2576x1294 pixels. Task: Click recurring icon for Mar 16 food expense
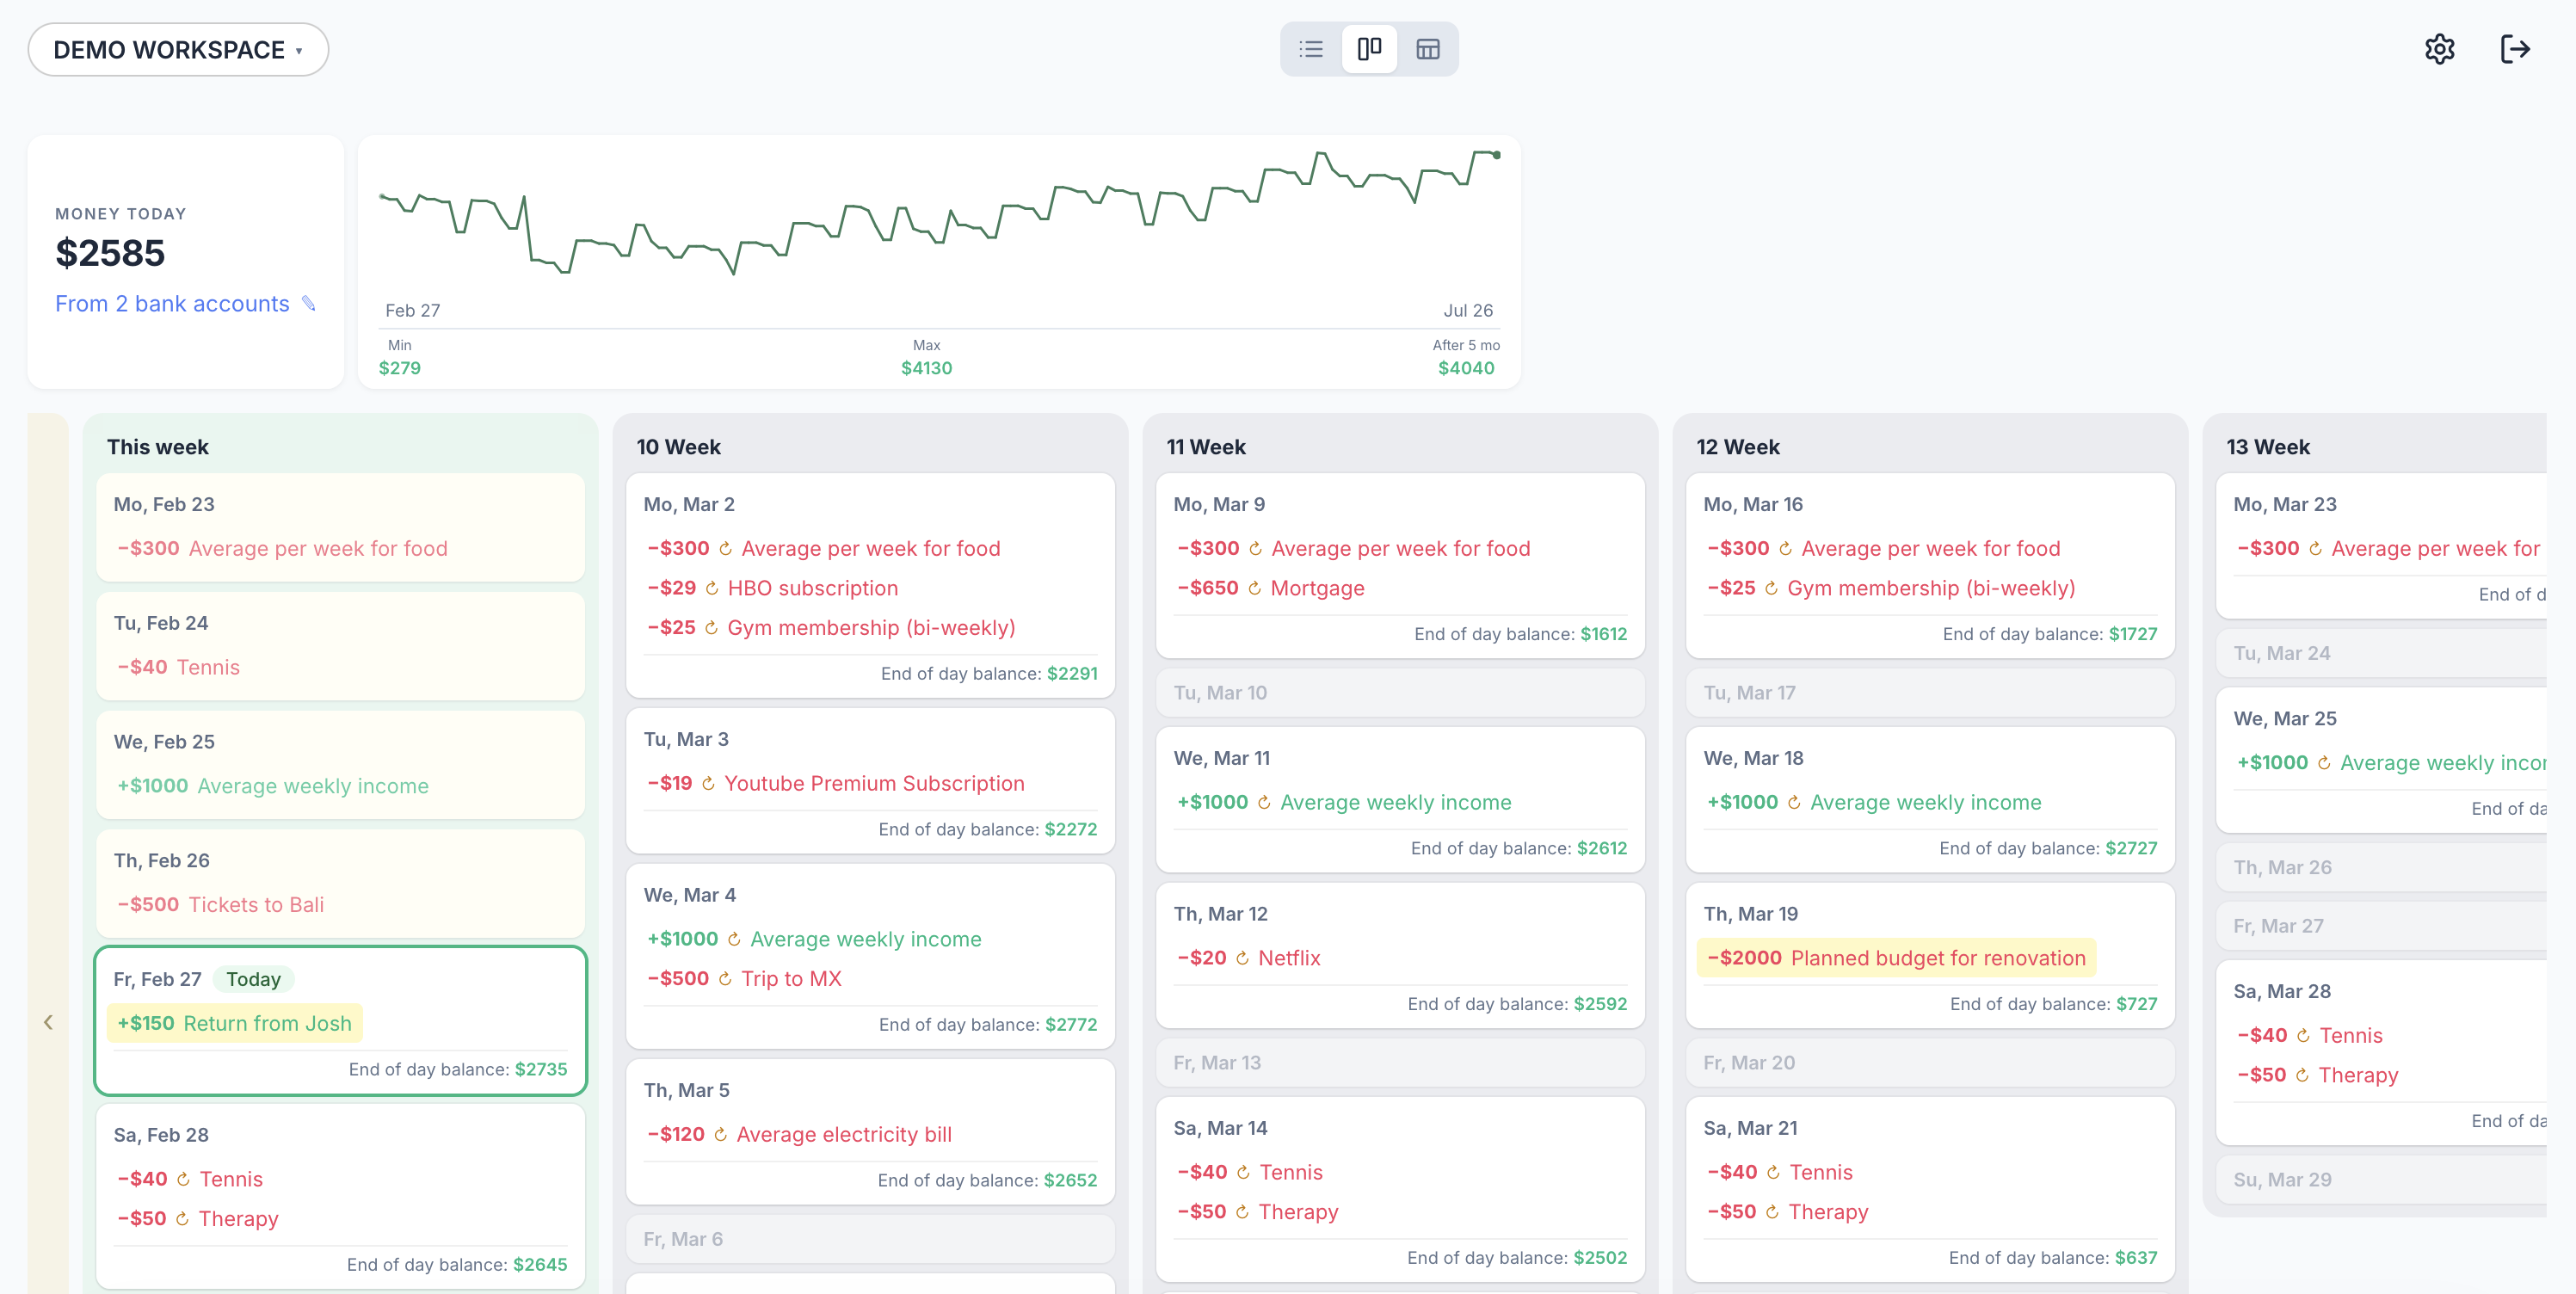[x=1785, y=549]
